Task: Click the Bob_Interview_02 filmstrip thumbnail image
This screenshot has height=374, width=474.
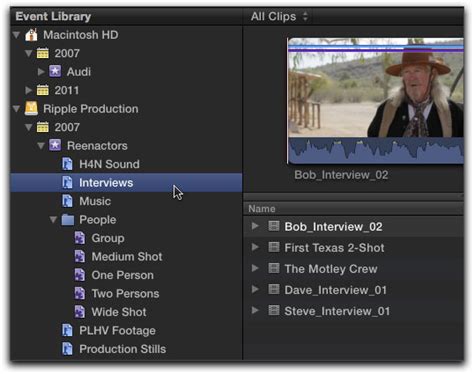Action: (376, 87)
